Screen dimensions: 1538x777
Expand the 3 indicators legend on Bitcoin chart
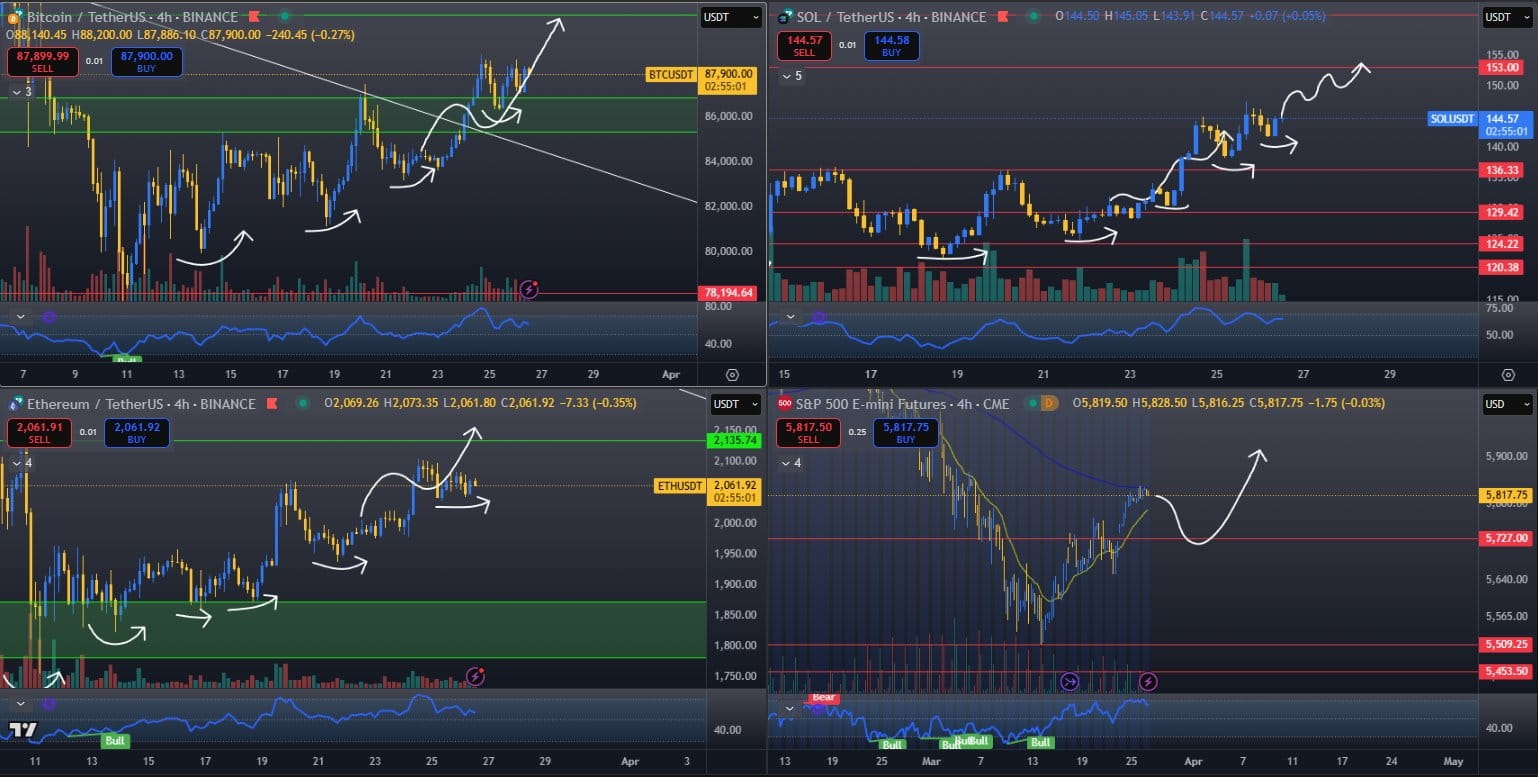pyautogui.click(x=22, y=92)
